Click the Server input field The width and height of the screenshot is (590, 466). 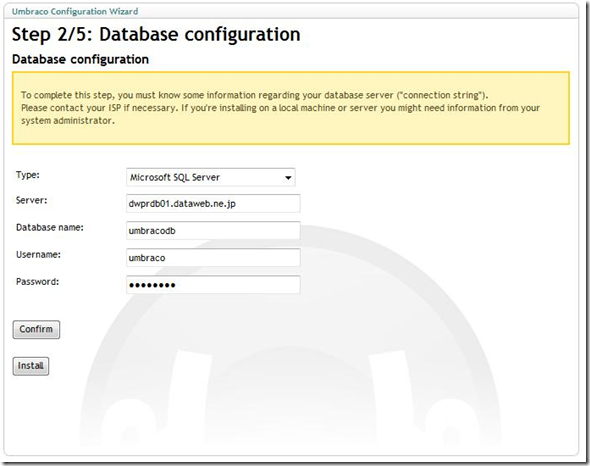tap(213, 204)
